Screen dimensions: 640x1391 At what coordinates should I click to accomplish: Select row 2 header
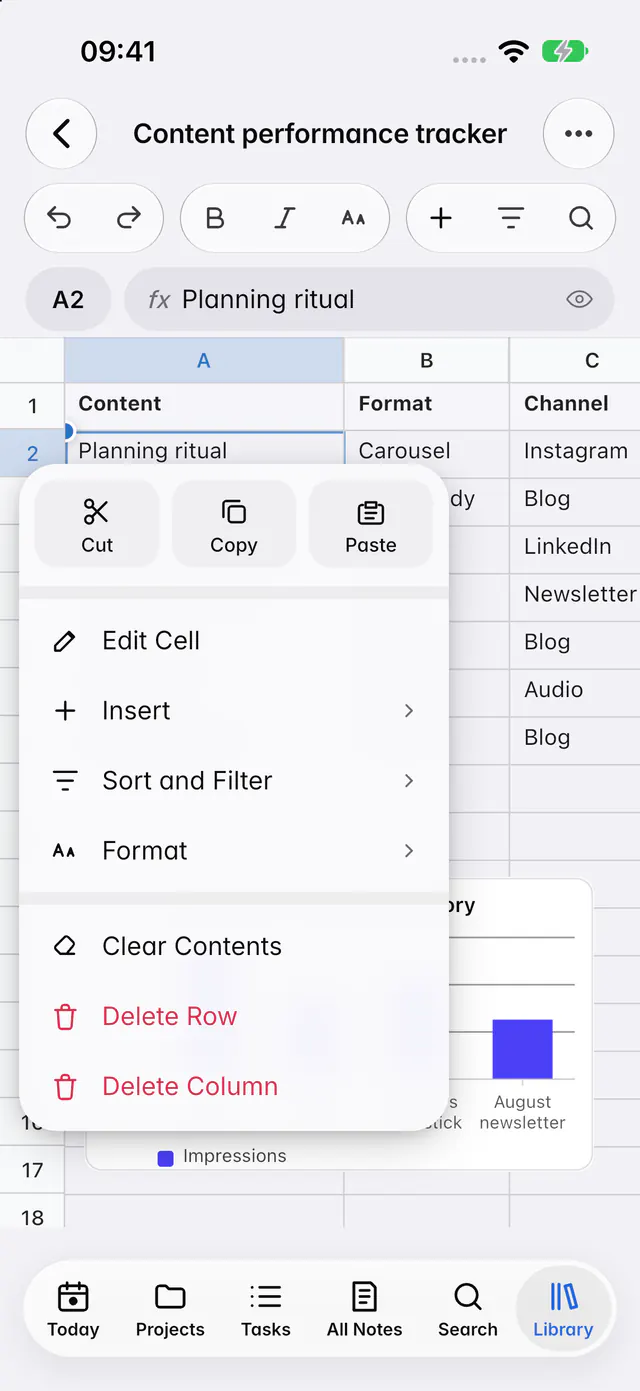coord(32,454)
